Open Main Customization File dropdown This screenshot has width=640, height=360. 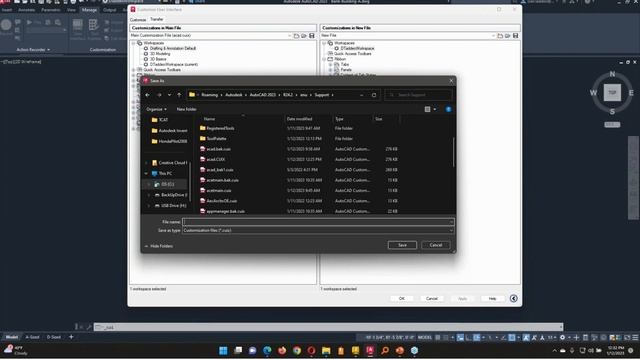(289, 36)
